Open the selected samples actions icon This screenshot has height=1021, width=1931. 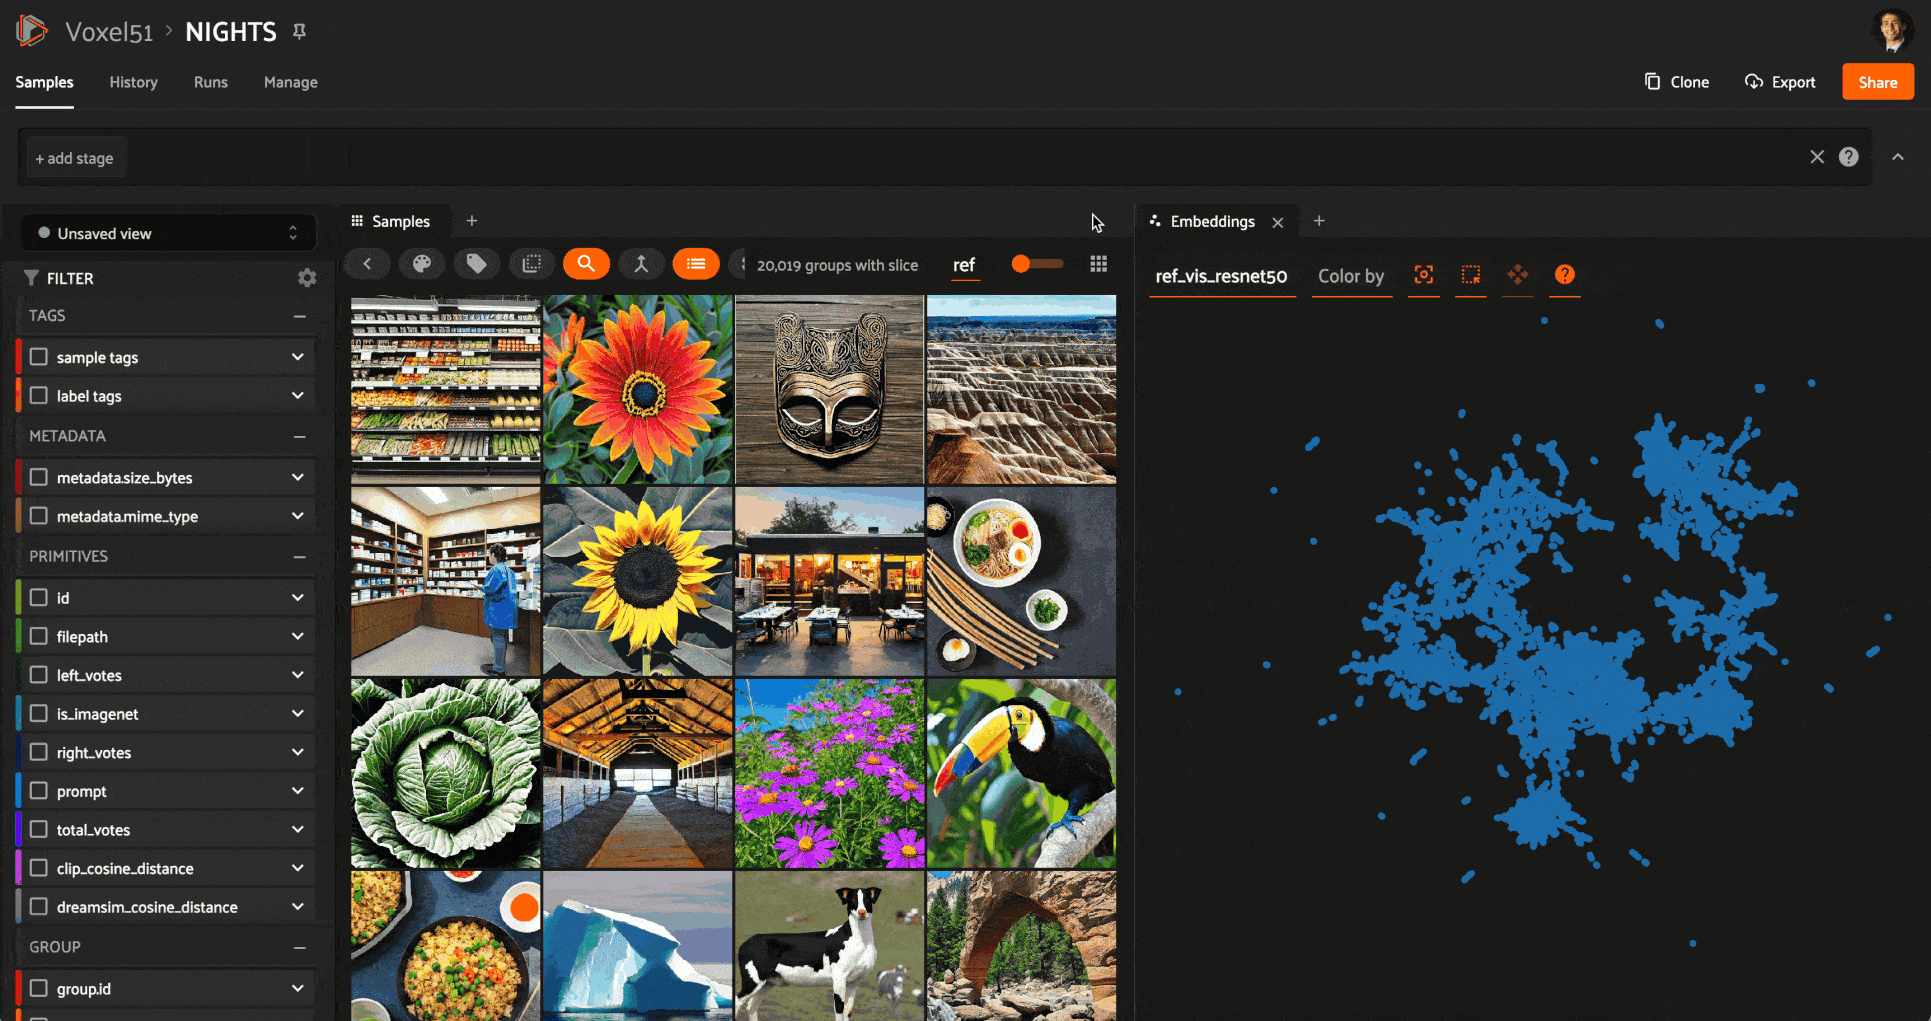pyautogui.click(x=532, y=264)
